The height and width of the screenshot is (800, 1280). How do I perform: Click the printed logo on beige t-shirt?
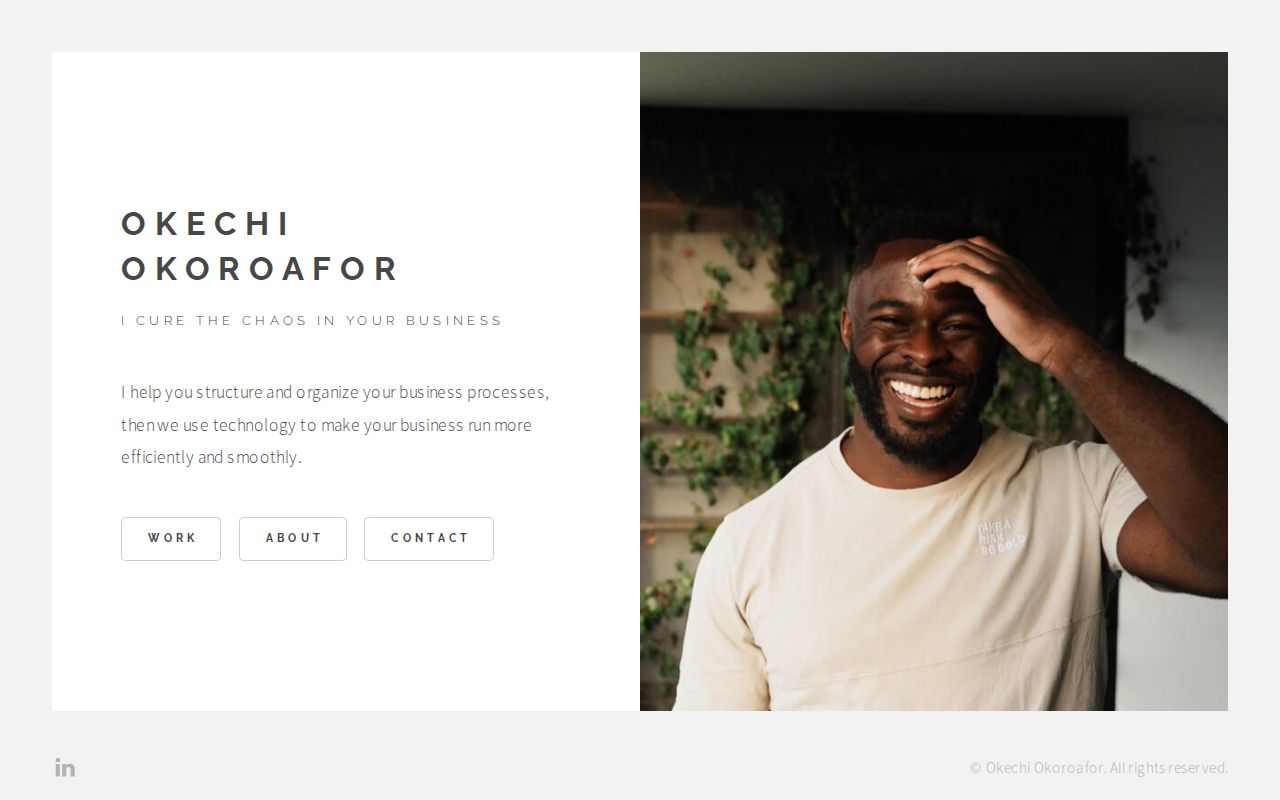(1000, 537)
